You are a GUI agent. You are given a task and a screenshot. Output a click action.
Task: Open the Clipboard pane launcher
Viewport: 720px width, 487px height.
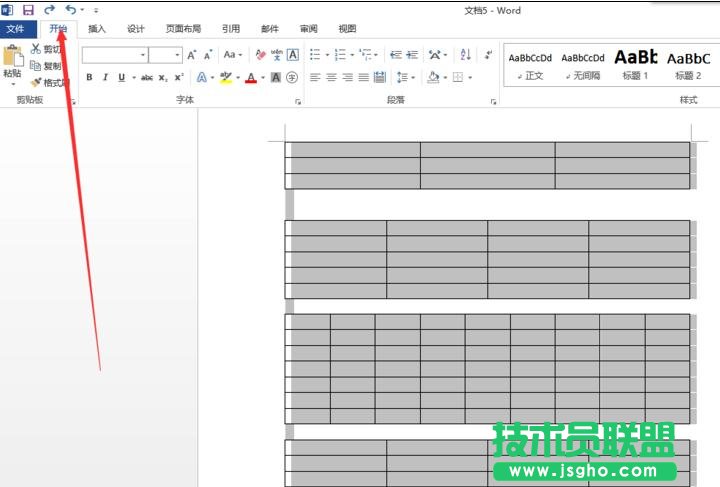click(73, 102)
